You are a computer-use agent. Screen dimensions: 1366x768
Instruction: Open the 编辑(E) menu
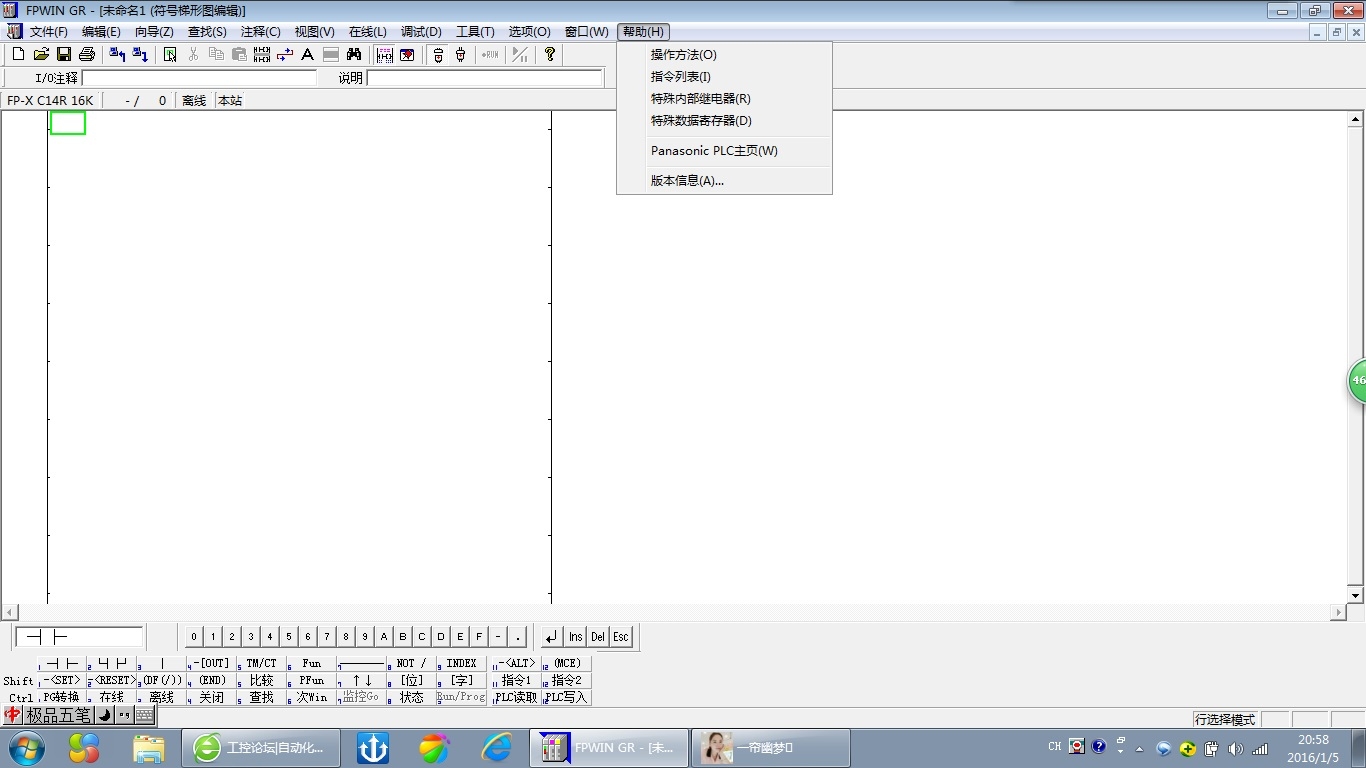tap(101, 32)
